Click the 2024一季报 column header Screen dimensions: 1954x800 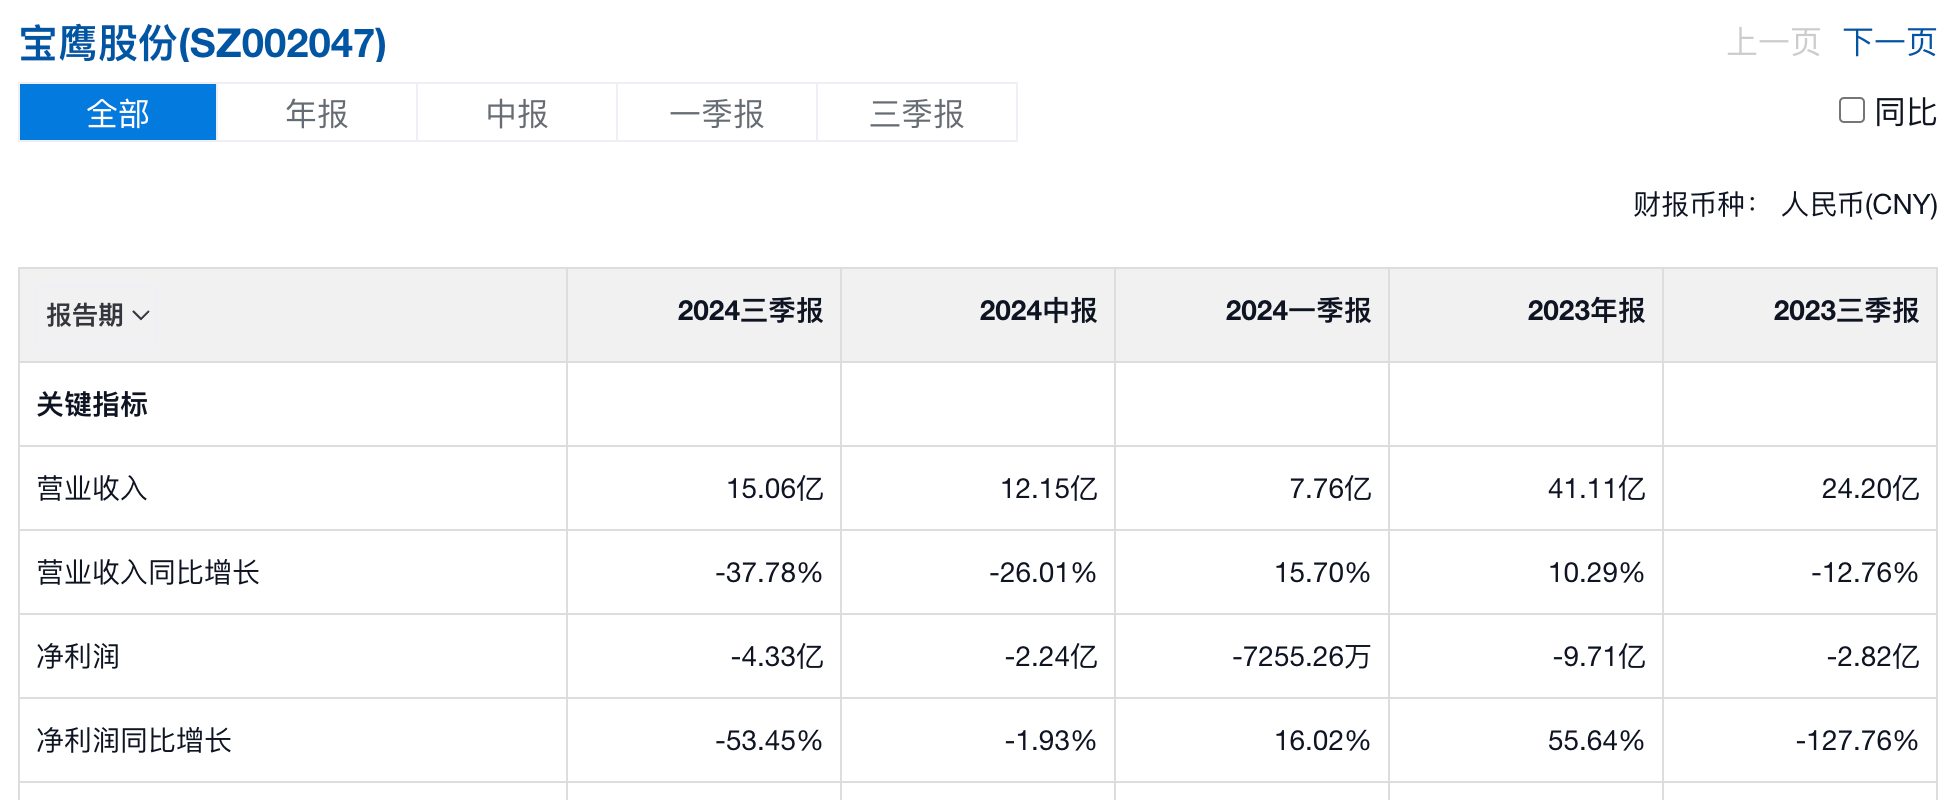1298,311
